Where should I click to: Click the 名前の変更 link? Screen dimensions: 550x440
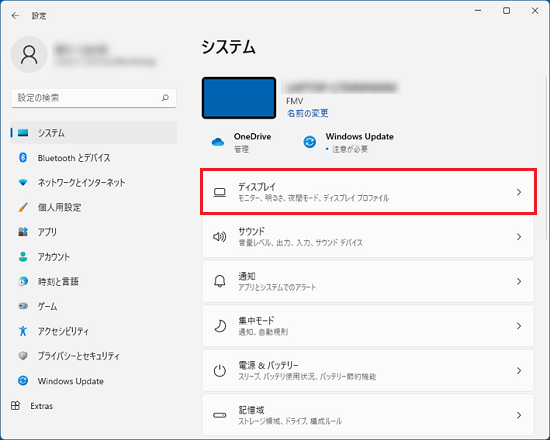click(308, 113)
